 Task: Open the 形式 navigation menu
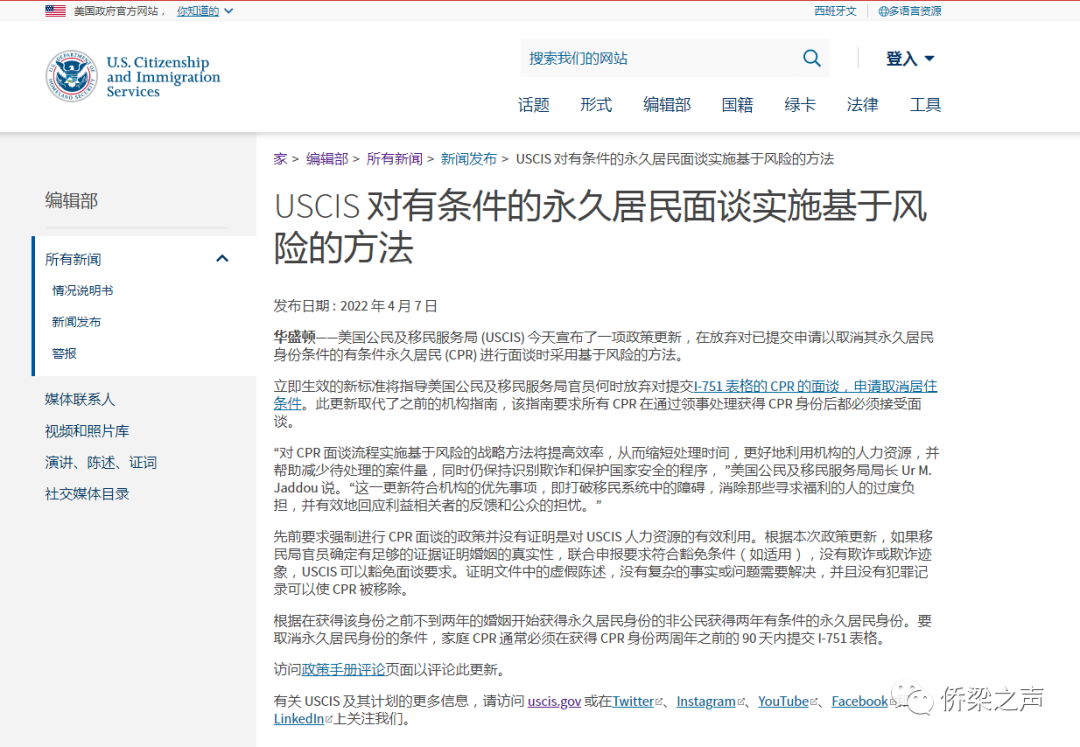point(596,105)
